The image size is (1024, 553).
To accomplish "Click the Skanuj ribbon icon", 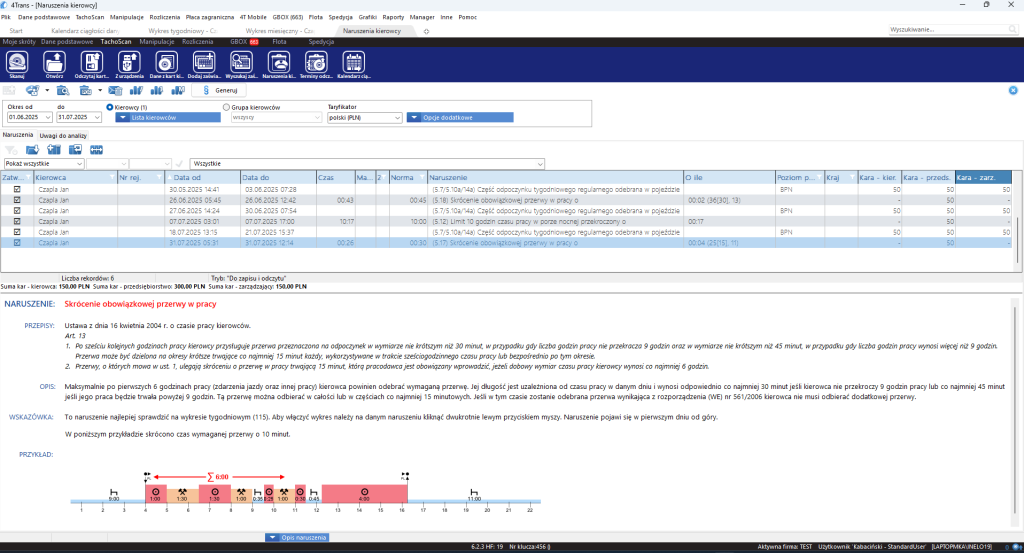I will [17, 65].
